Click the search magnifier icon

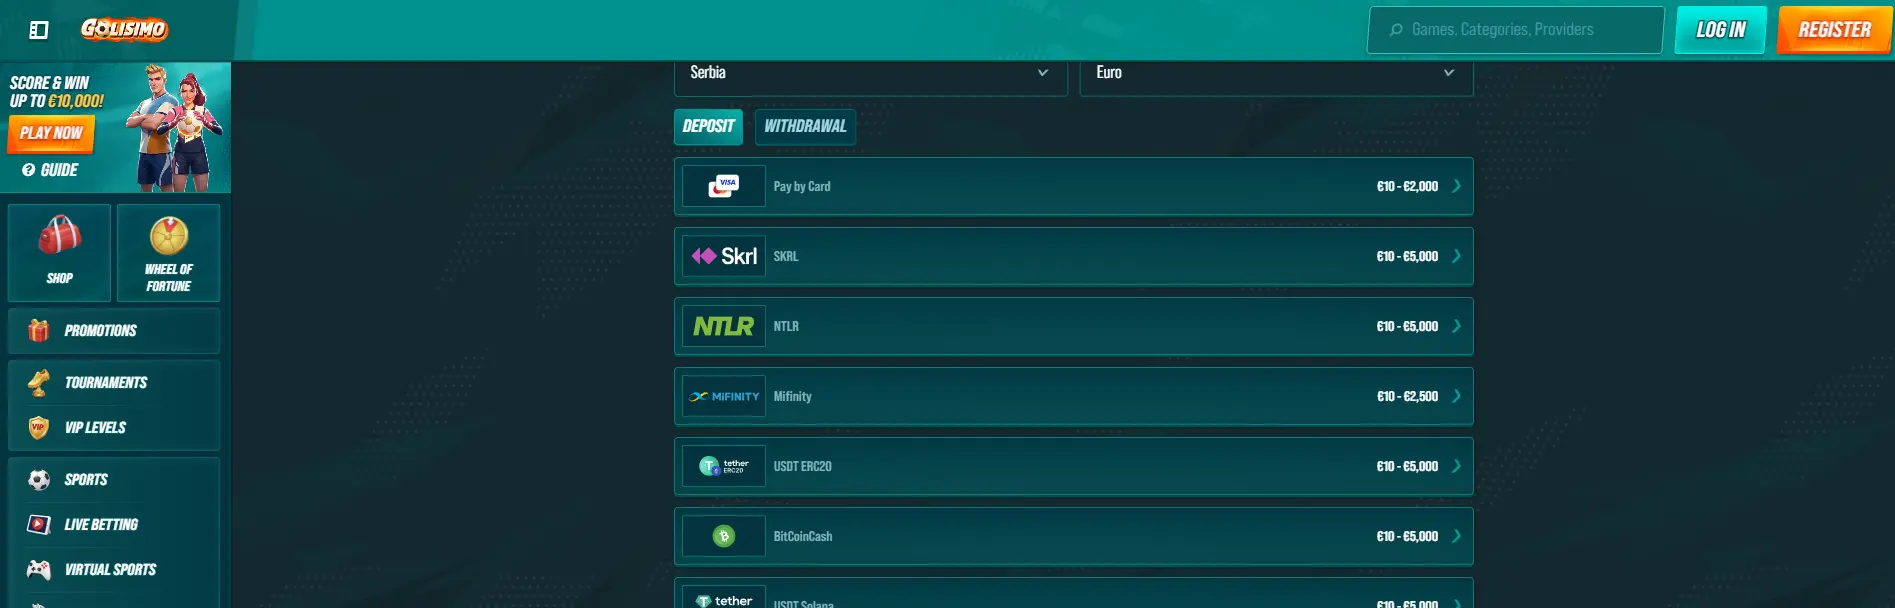(1396, 30)
